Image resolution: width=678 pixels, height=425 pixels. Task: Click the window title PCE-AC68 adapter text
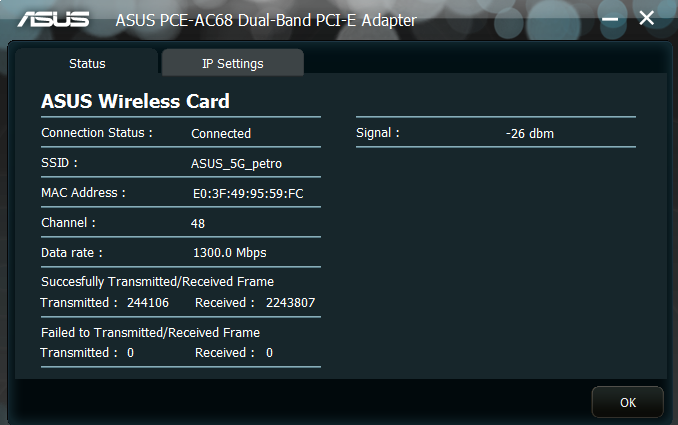tap(266, 20)
